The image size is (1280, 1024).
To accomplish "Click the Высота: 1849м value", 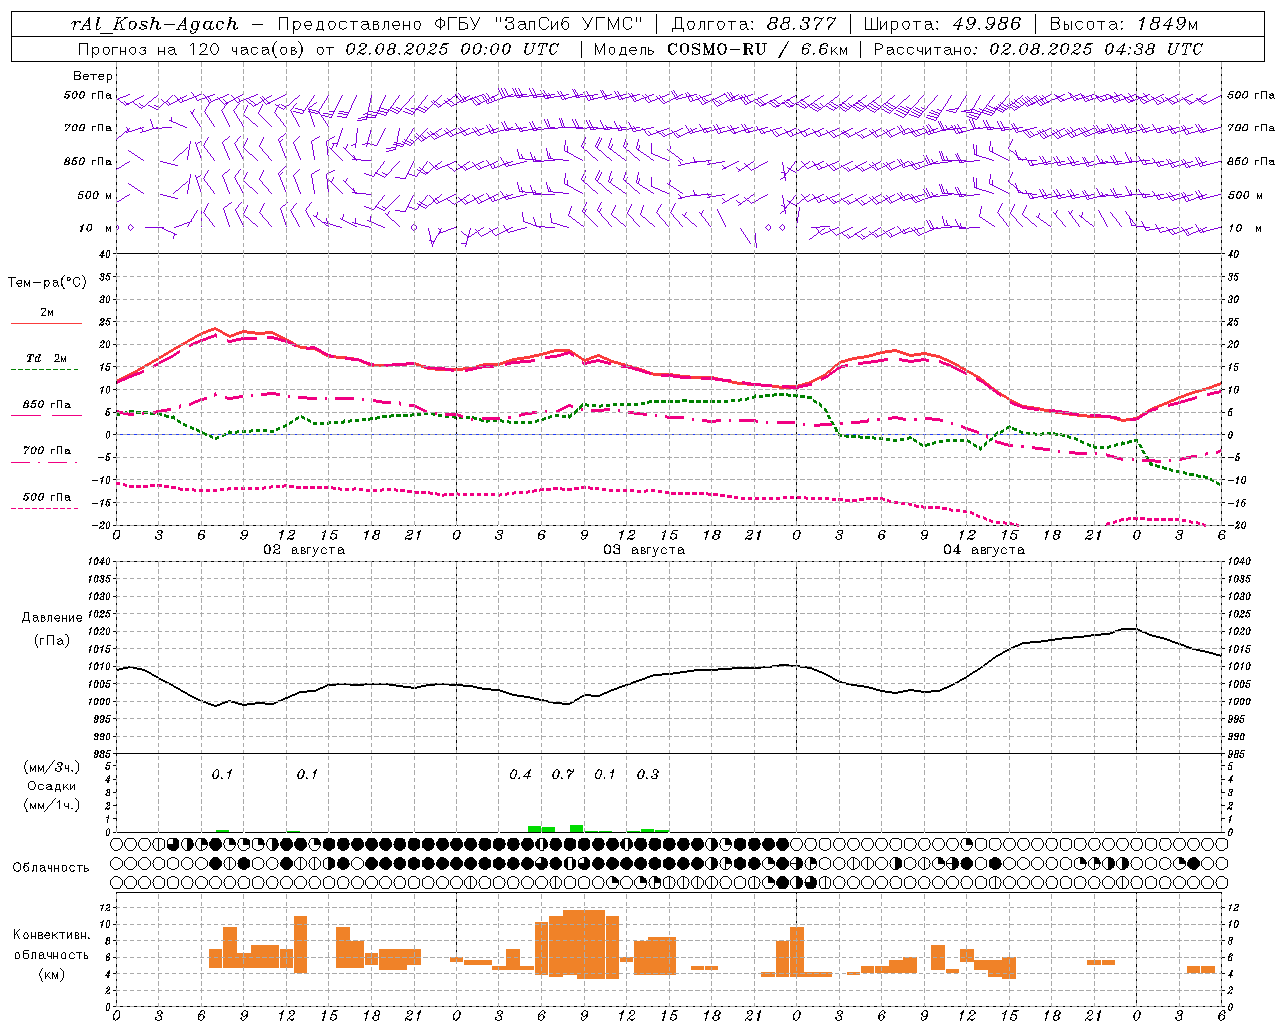I will (1124, 24).
